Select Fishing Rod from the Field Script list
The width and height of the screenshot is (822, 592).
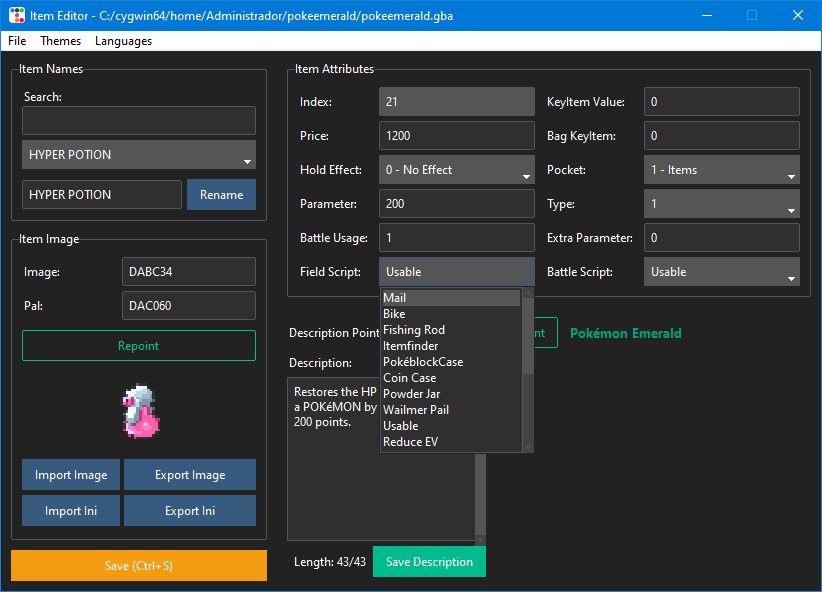(x=414, y=330)
